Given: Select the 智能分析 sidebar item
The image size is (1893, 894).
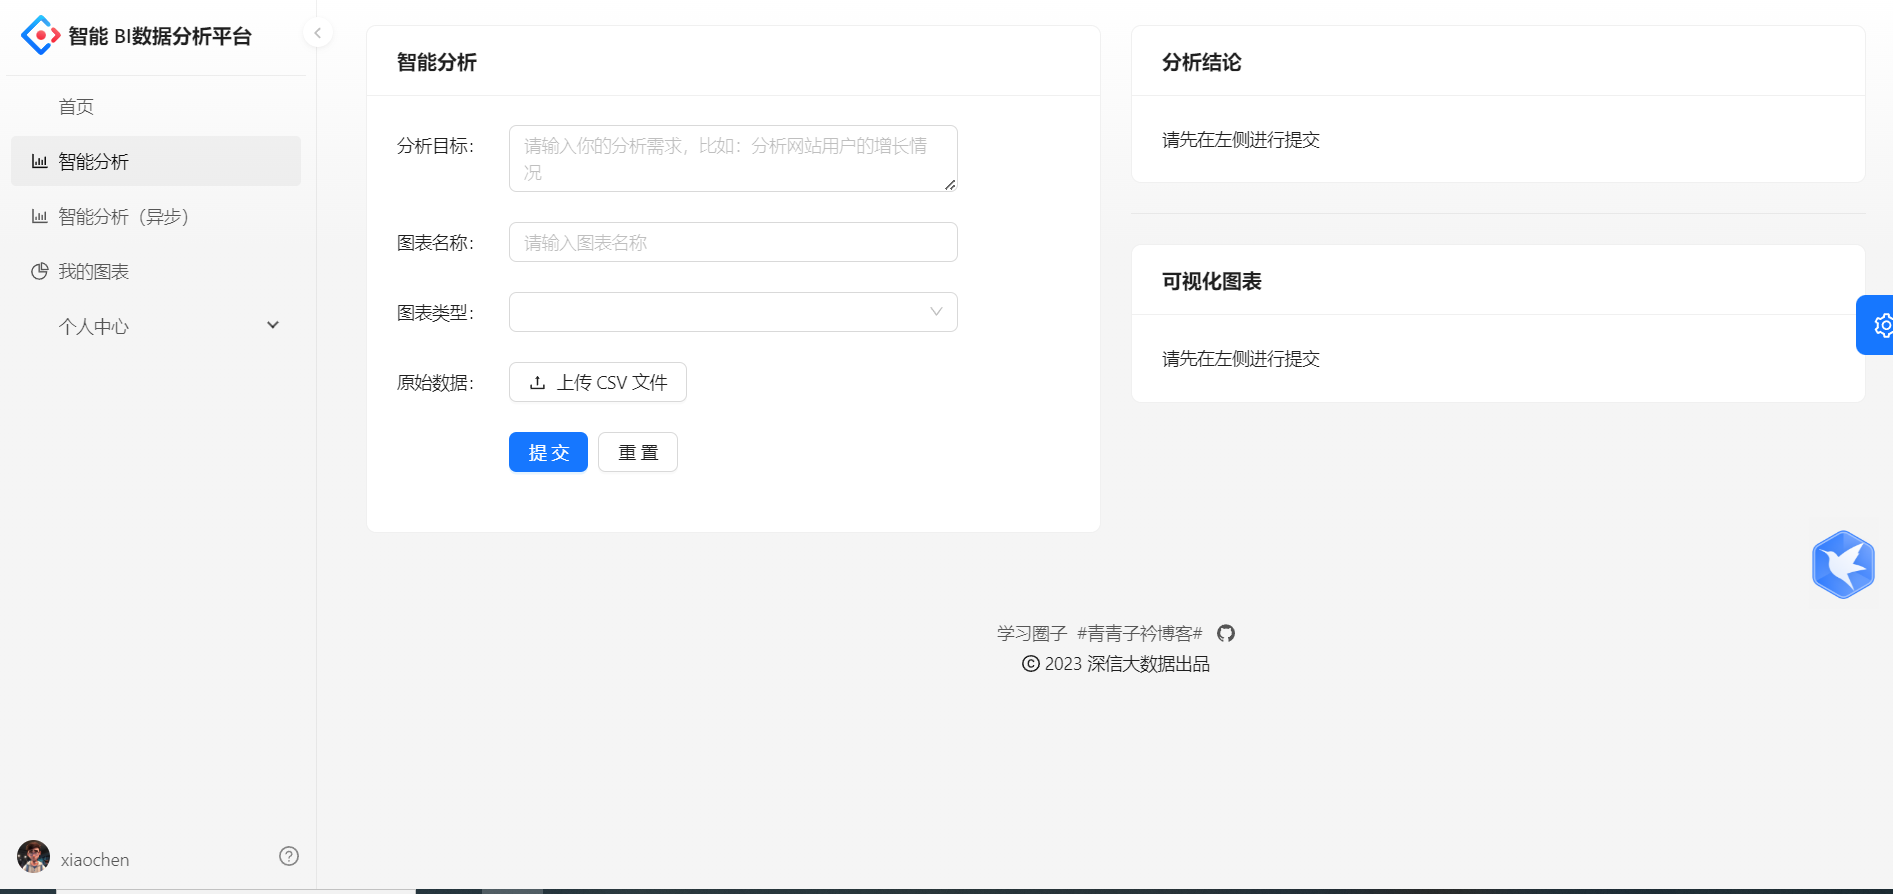Looking at the screenshot, I should coord(94,162).
